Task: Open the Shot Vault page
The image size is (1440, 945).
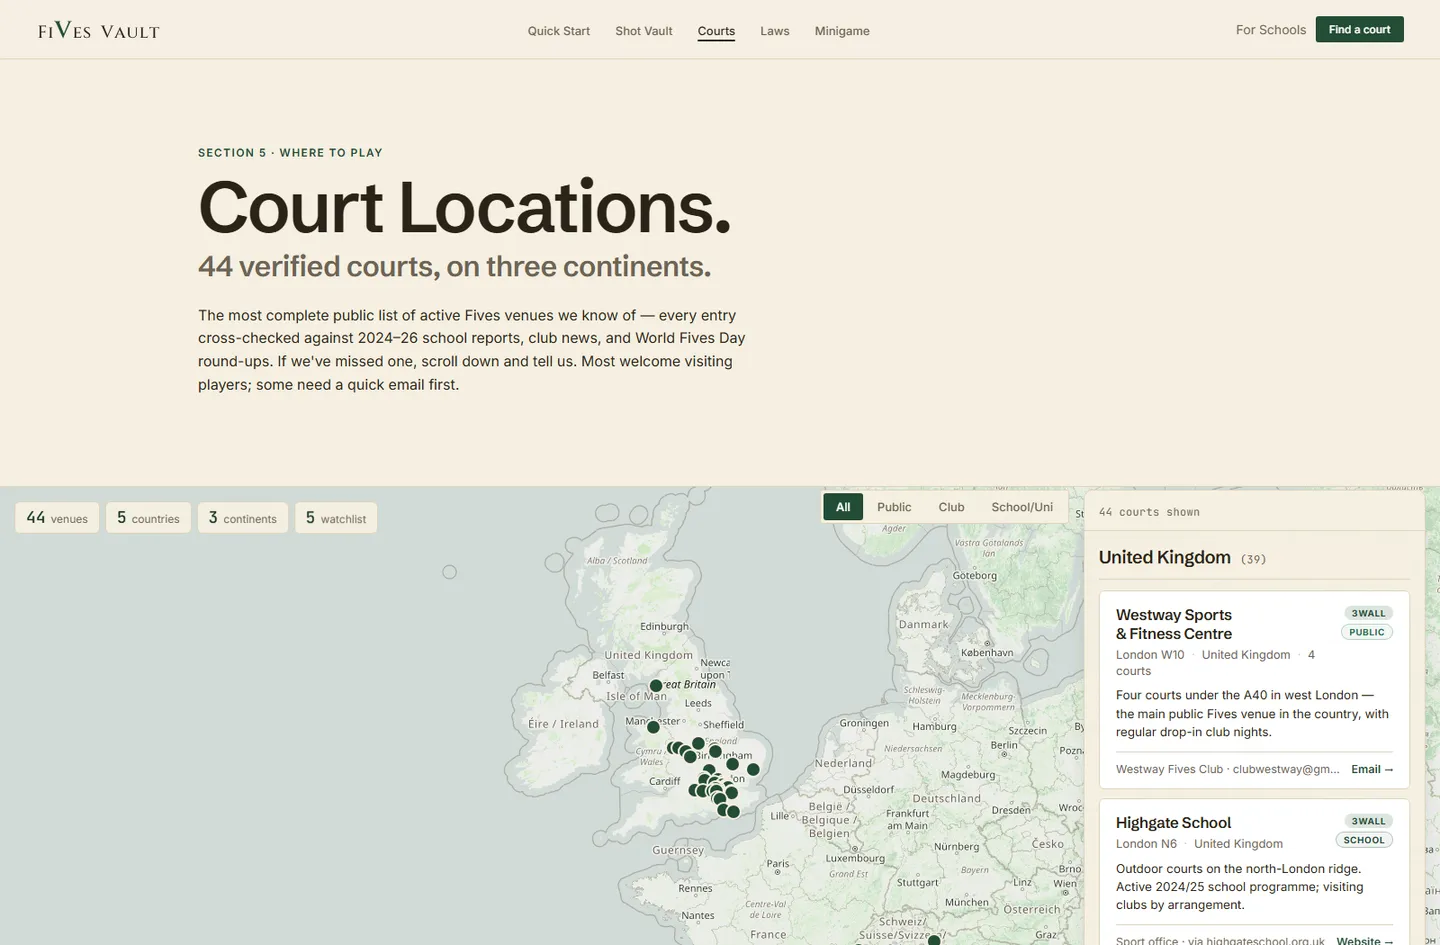Action: 644,31
